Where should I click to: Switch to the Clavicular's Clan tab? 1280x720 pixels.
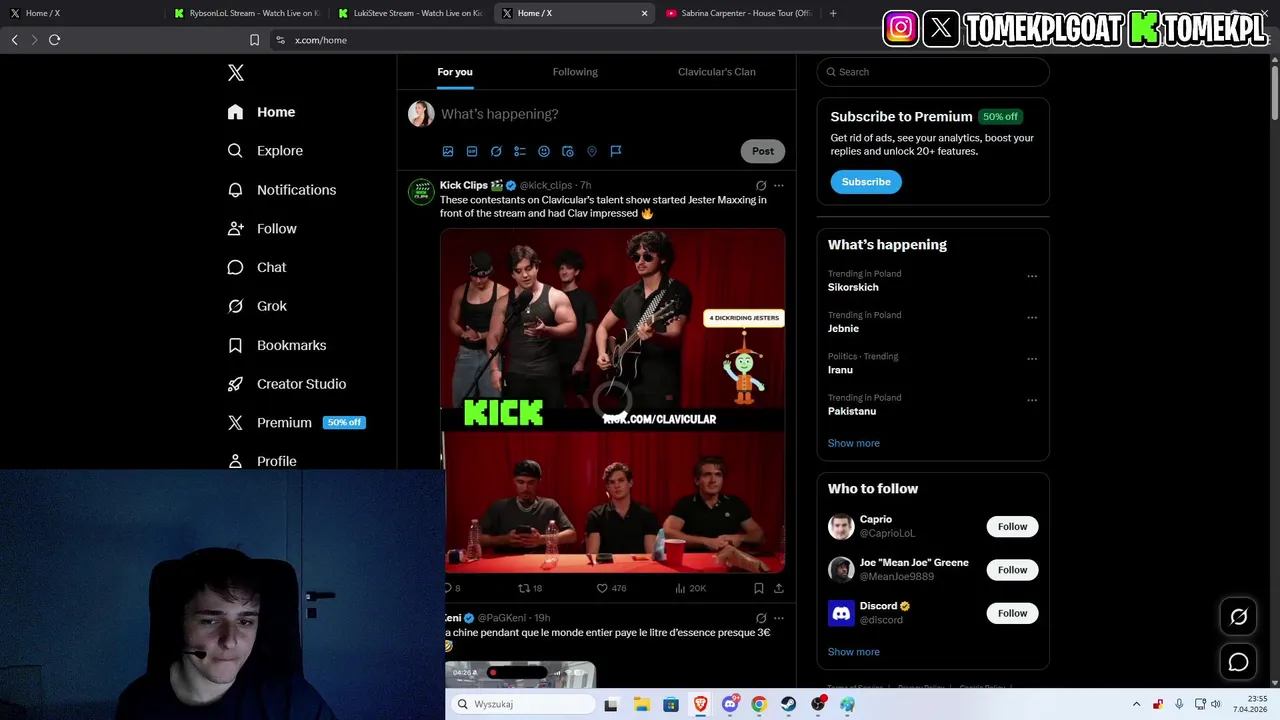(x=717, y=72)
